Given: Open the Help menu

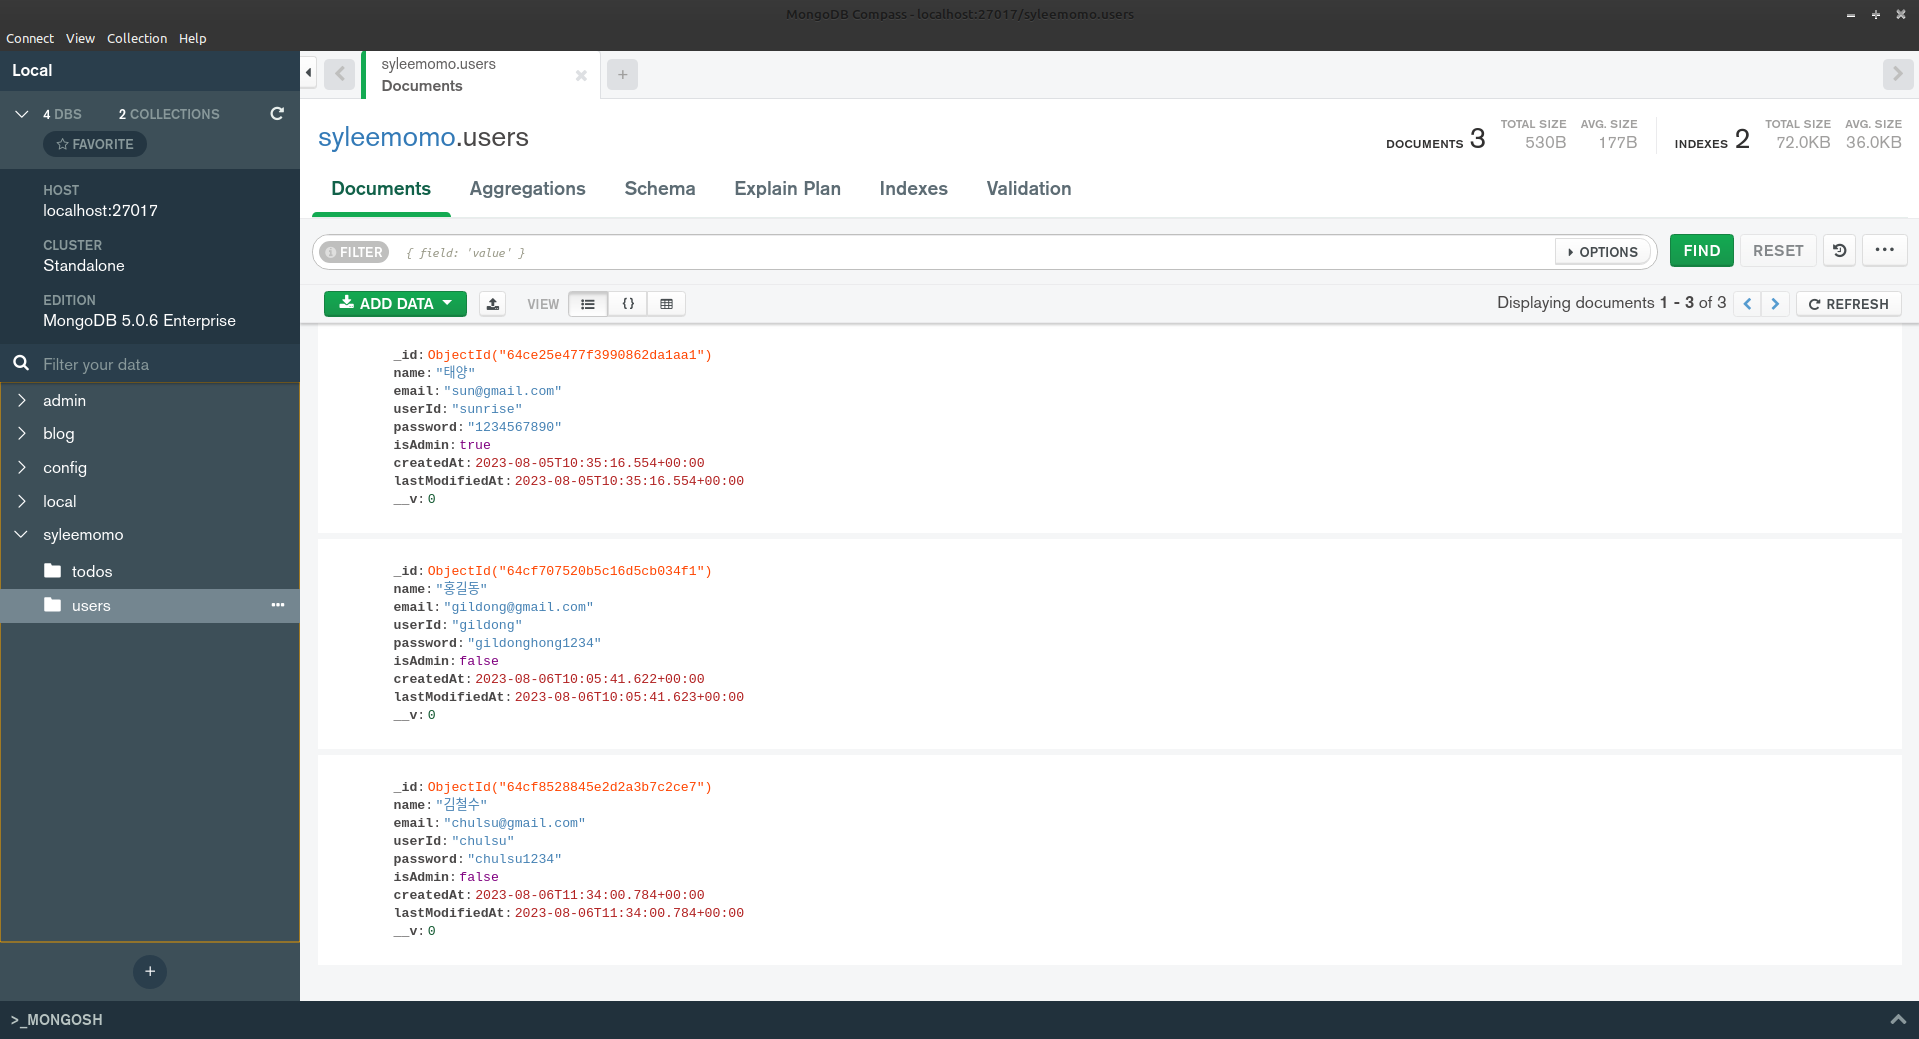Looking at the screenshot, I should 193,38.
